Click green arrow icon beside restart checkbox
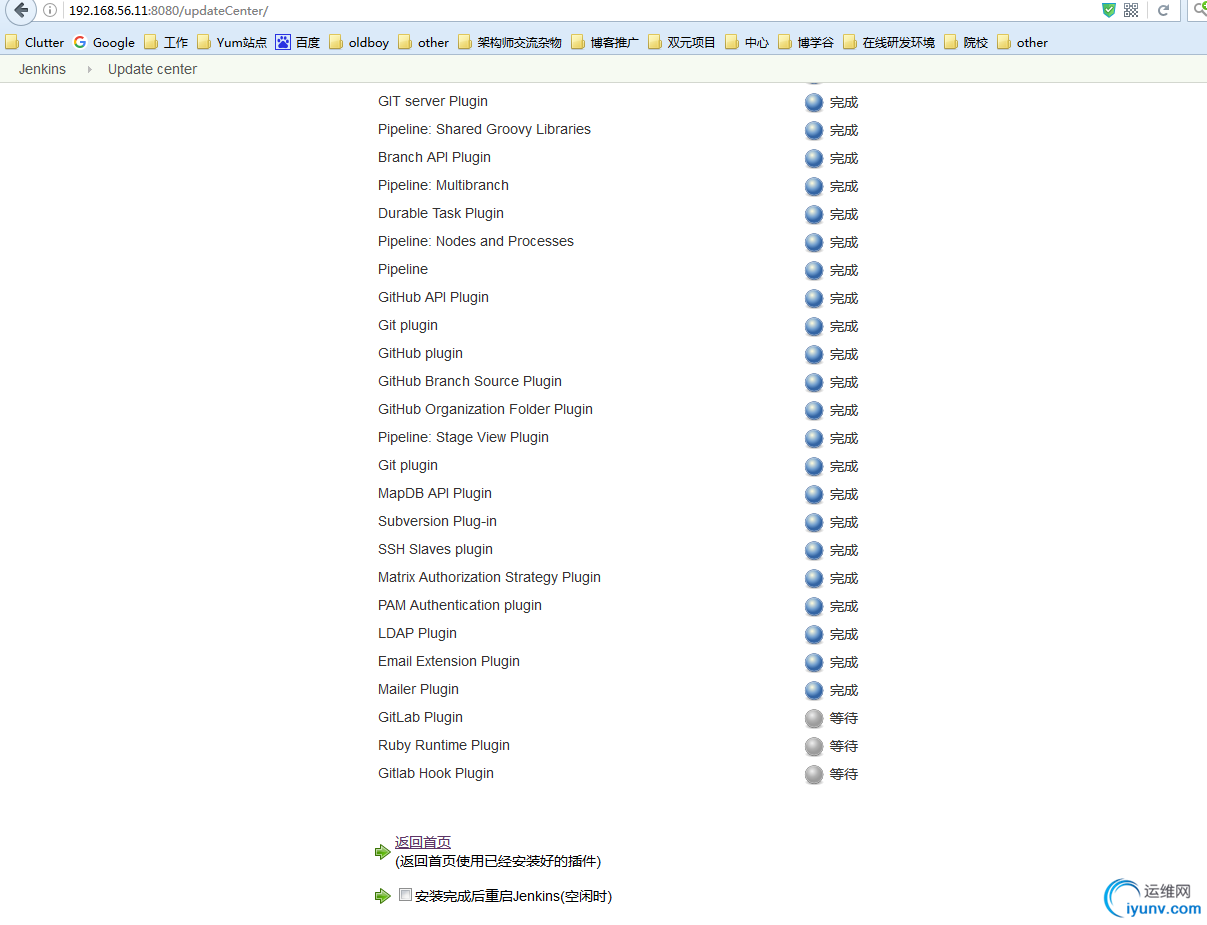This screenshot has width=1207, height=925. click(382, 896)
